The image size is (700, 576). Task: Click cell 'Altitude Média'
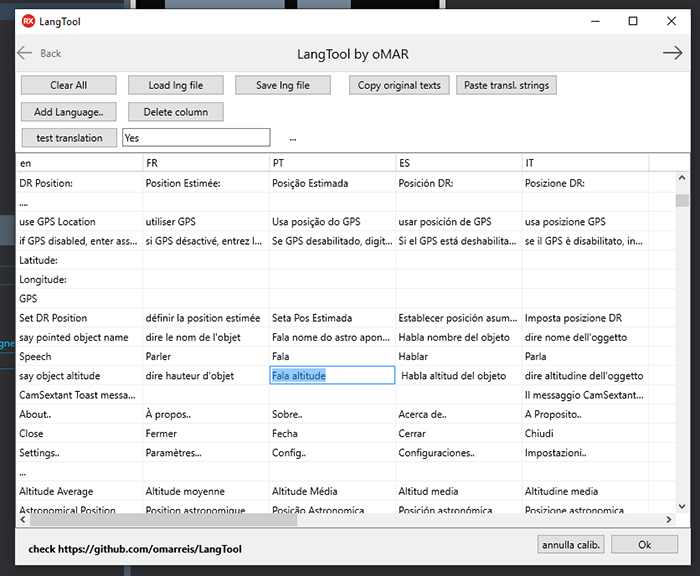pos(332,491)
